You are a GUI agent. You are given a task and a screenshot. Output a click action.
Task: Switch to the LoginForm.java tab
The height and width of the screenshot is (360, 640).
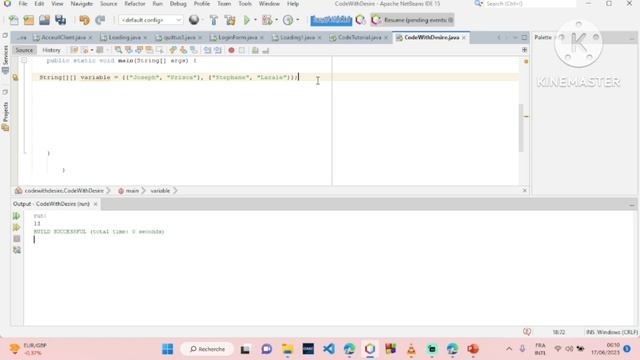point(237,38)
